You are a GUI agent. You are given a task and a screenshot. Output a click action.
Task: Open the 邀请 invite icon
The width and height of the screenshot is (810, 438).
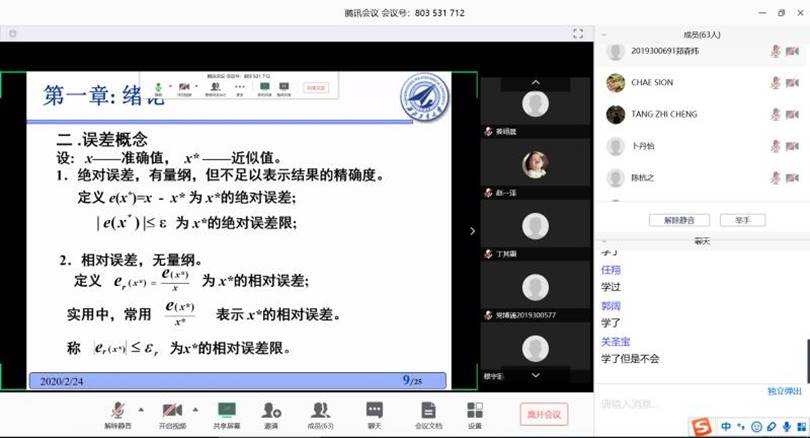[270, 410]
